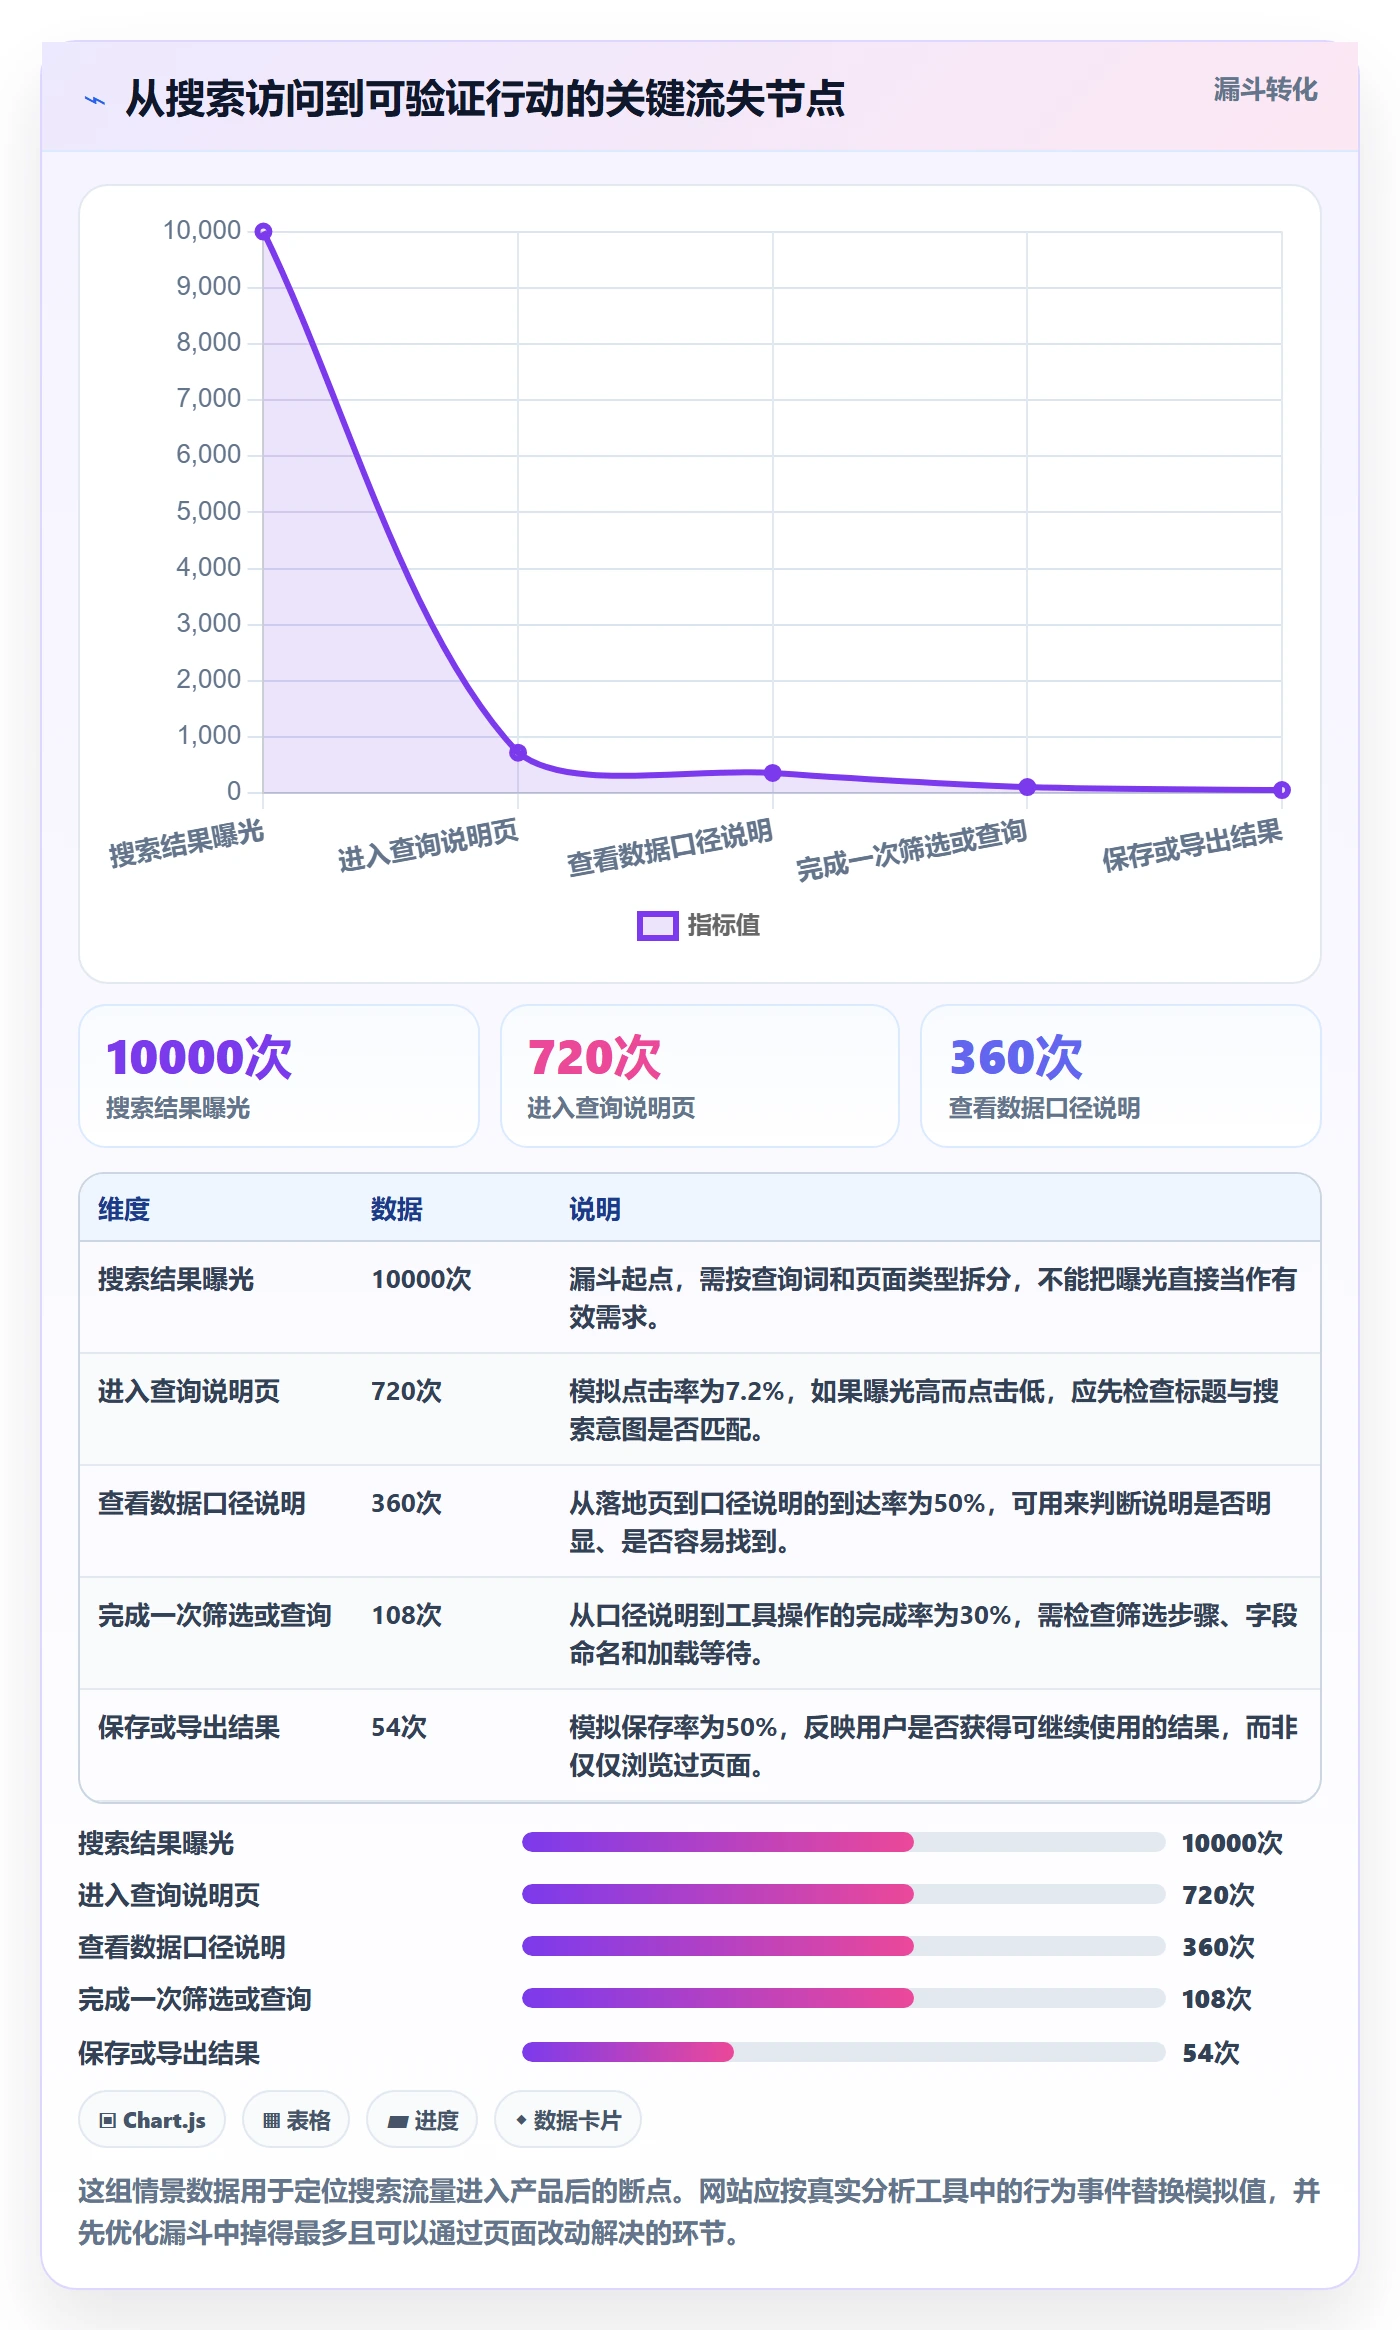
Task: Toggle the 指标值 legend swatch
Action: point(658,926)
